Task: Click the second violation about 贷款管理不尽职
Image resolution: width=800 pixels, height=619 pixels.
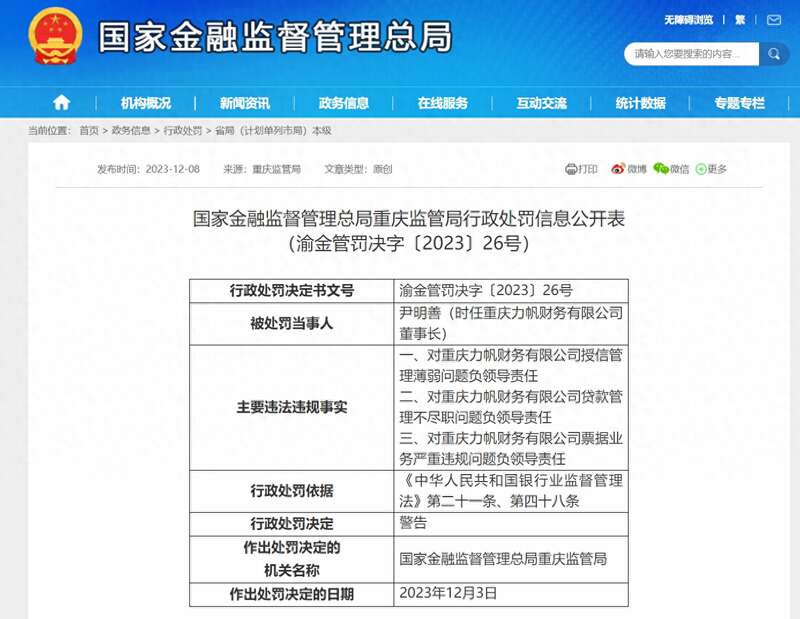Action: (x=511, y=407)
